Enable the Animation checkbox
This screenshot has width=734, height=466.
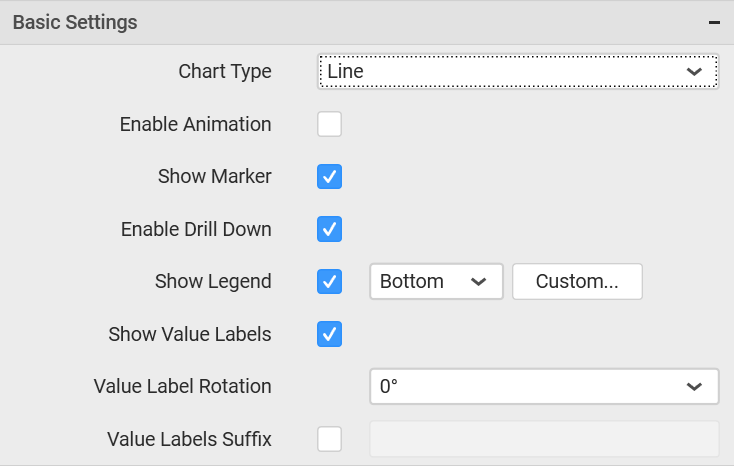(x=329, y=124)
